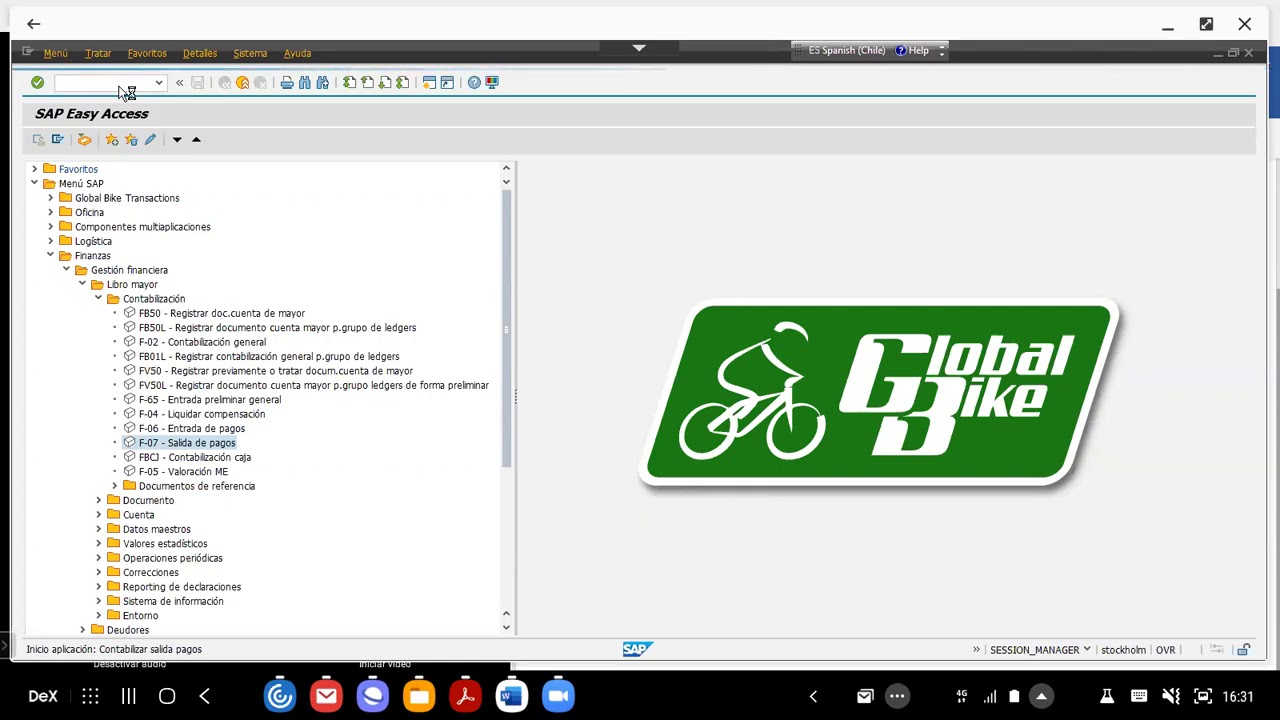Click the Create New Session icon
Viewport: 1280px width, 720px height.
429,83
